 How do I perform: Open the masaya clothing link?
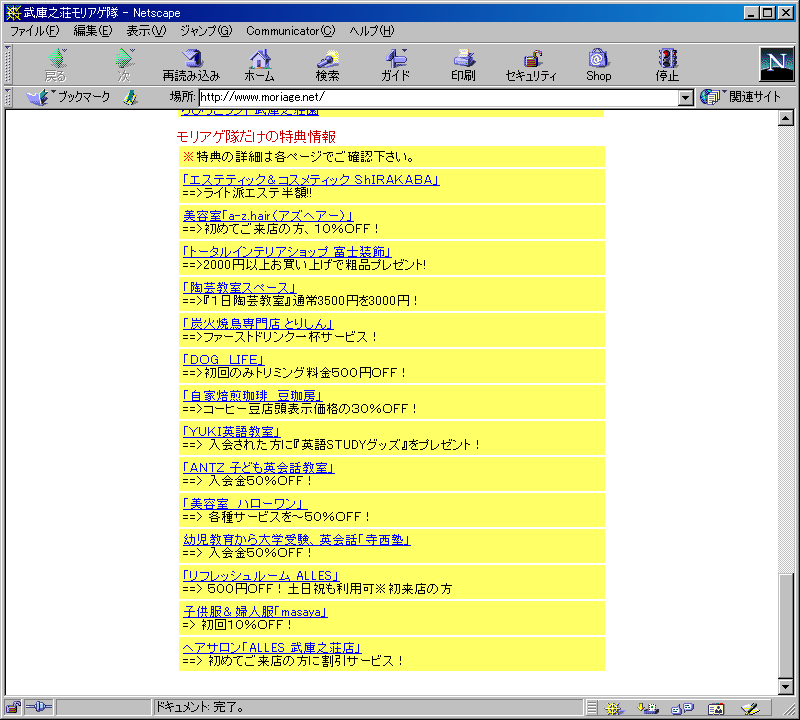coord(255,611)
